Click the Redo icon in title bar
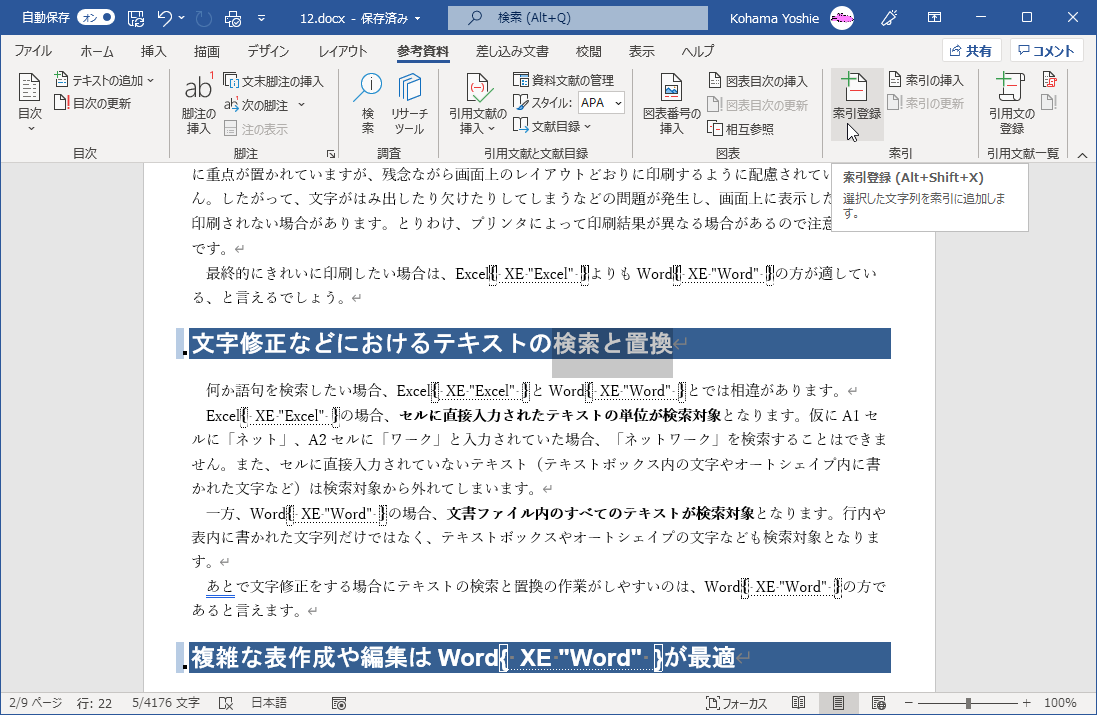The height and width of the screenshot is (715, 1097). [204, 18]
